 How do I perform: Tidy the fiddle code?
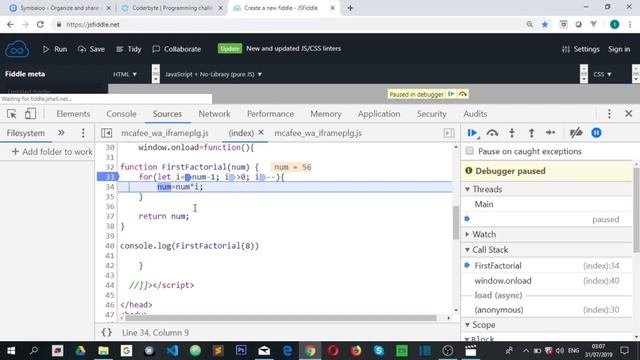tap(129, 49)
